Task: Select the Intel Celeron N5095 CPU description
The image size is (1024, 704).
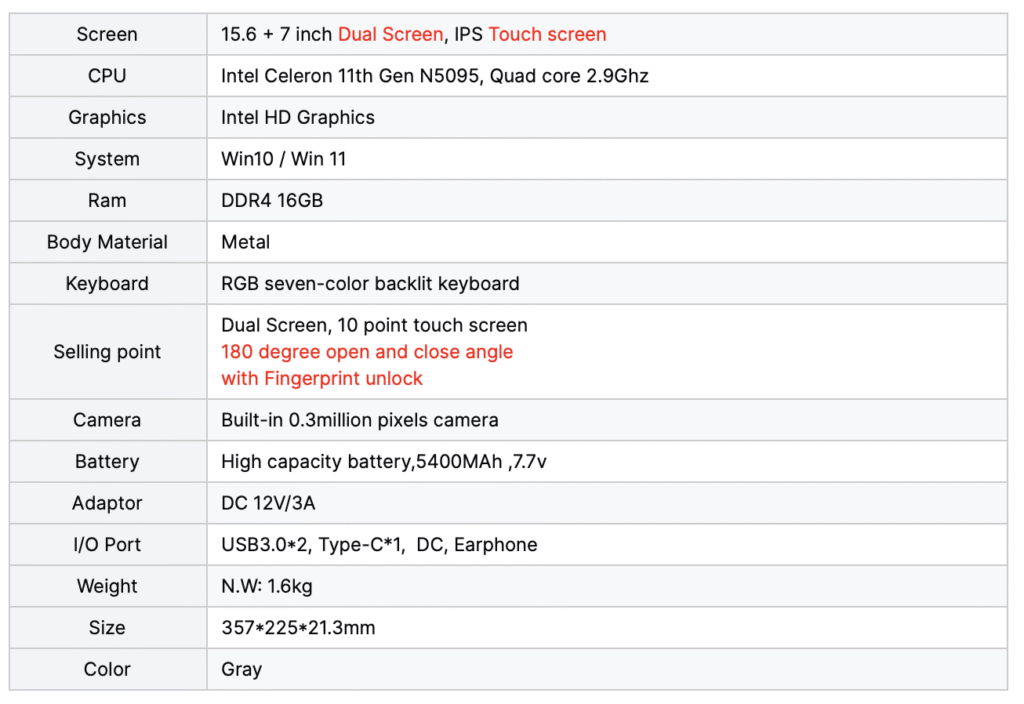Action: click(435, 76)
